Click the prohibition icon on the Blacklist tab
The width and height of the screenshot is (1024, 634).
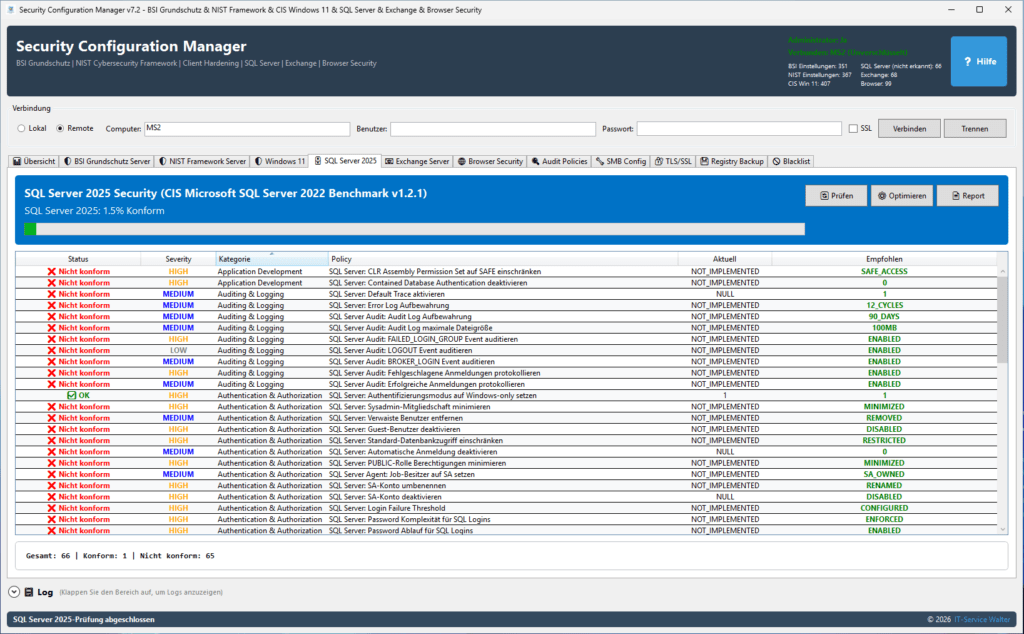click(x=775, y=161)
